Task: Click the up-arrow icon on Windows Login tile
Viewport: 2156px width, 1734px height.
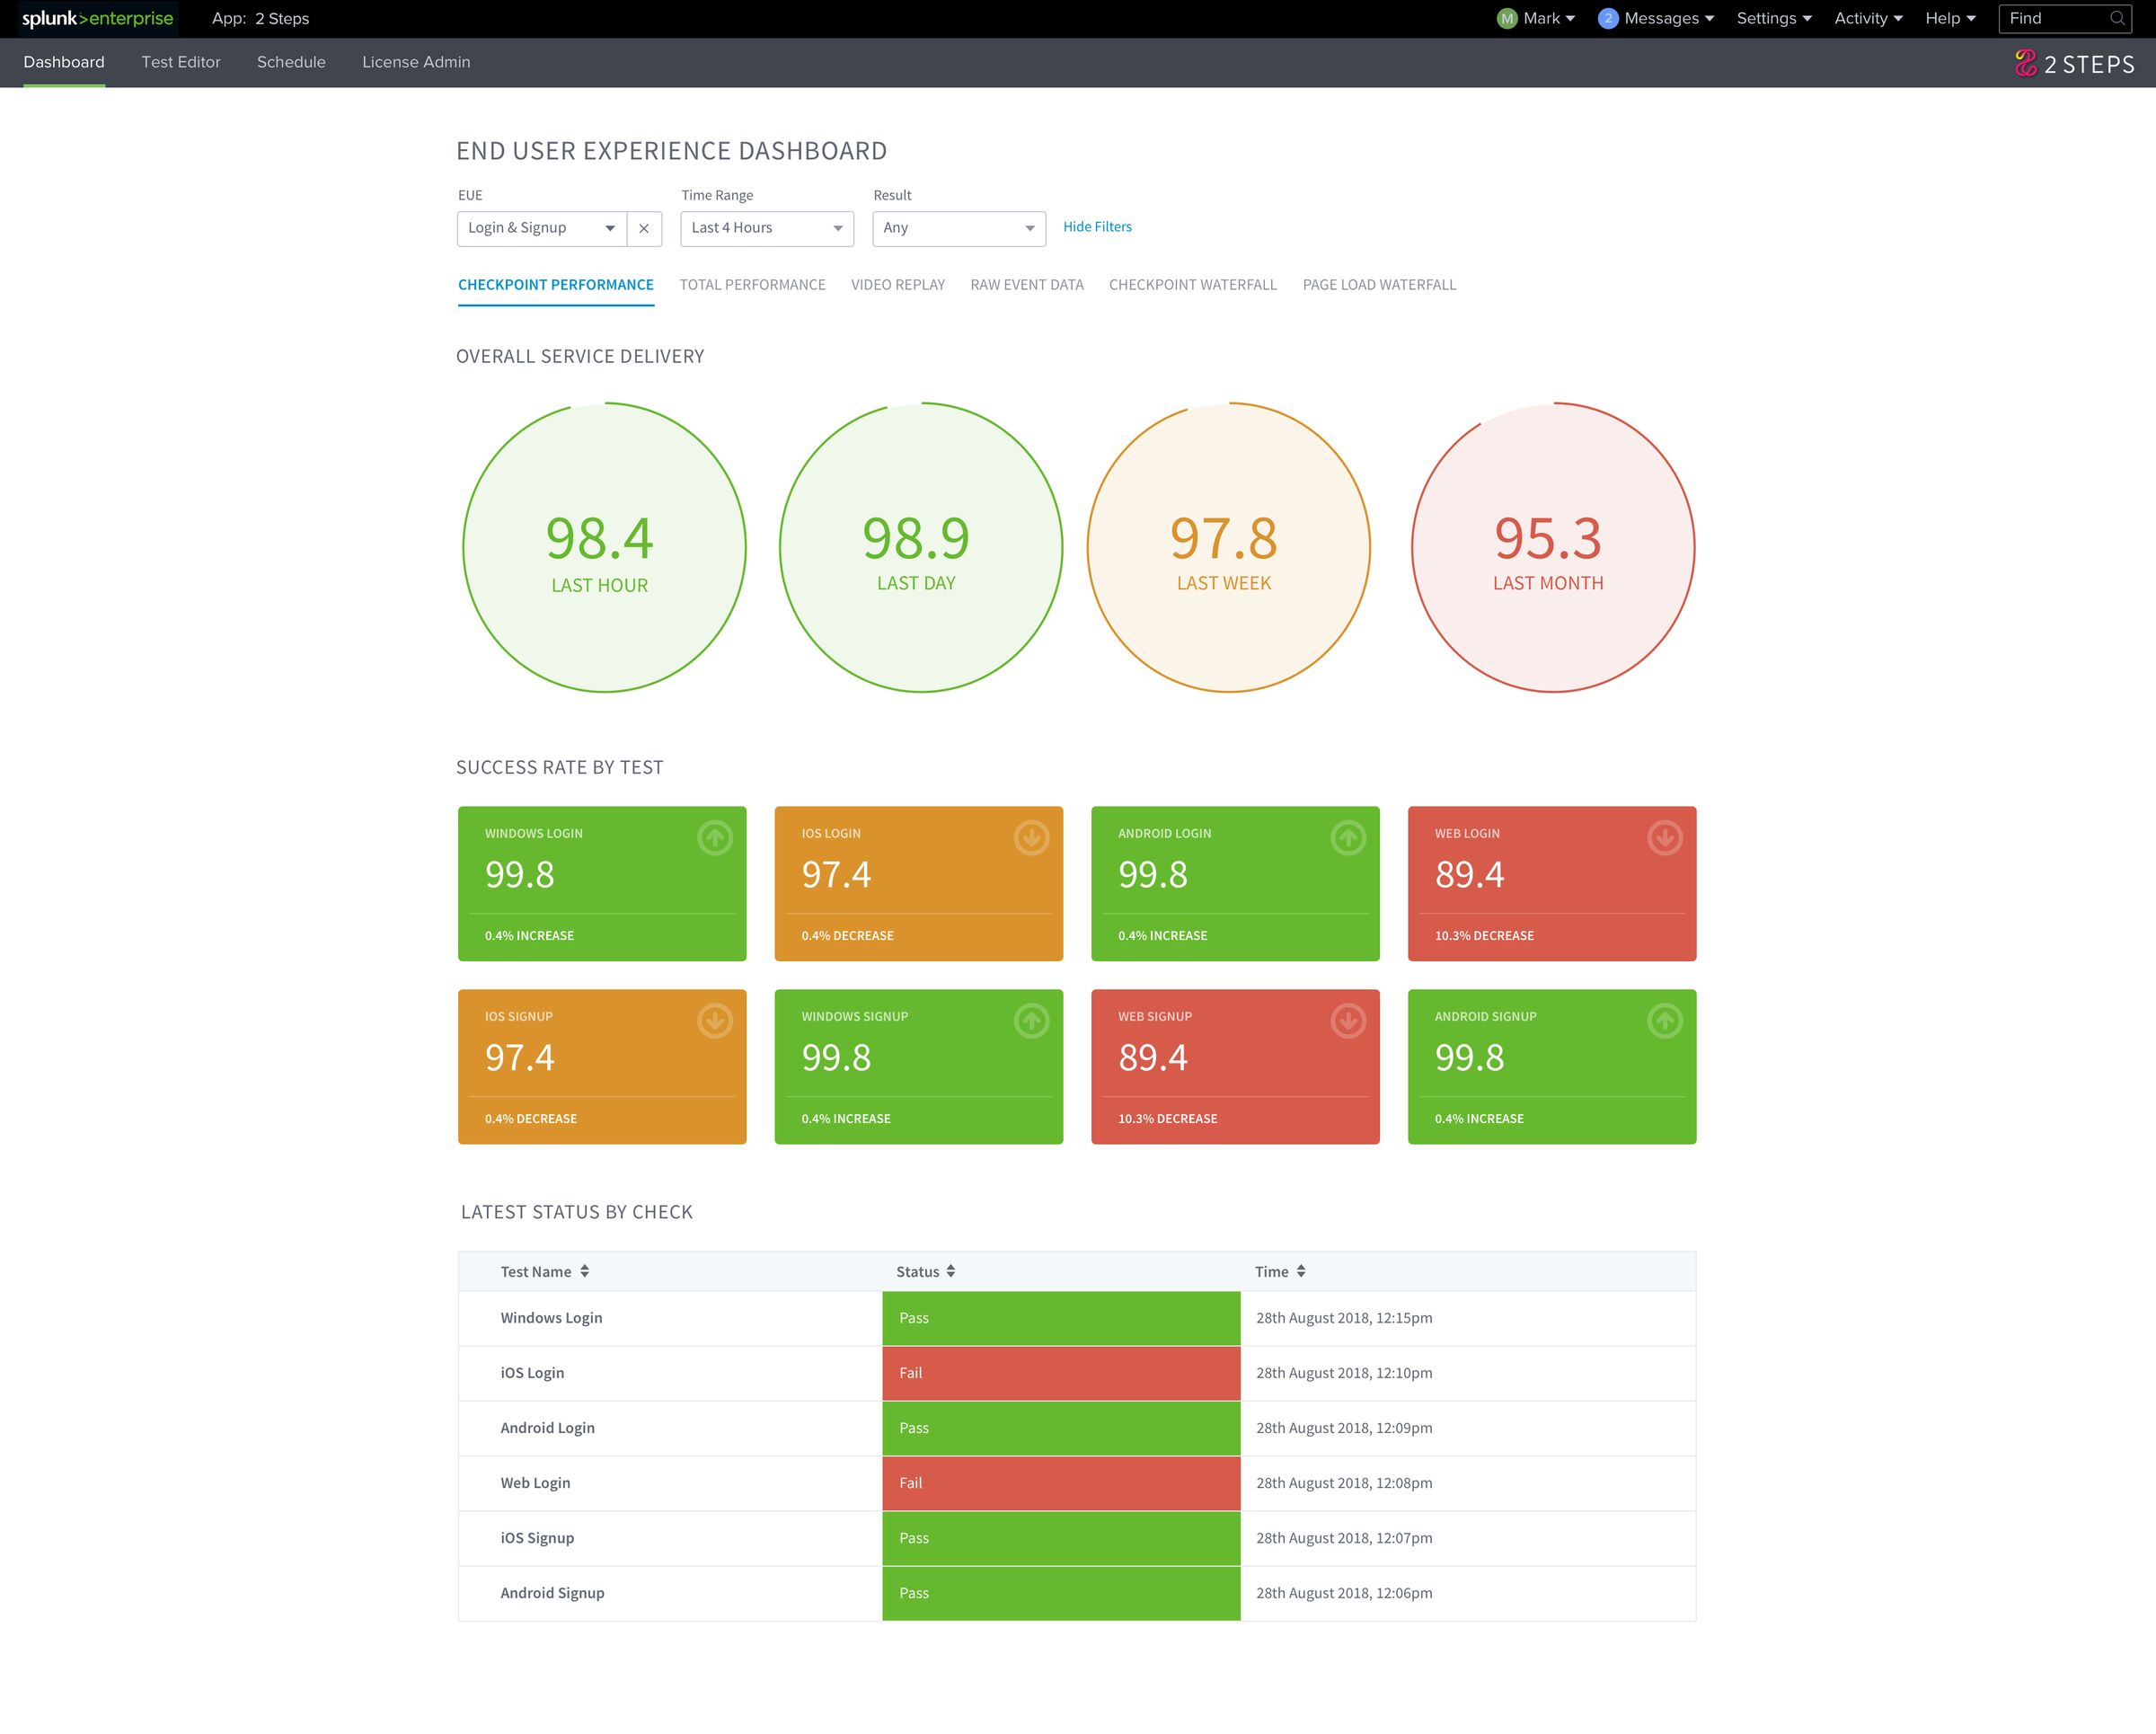Action: click(714, 838)
